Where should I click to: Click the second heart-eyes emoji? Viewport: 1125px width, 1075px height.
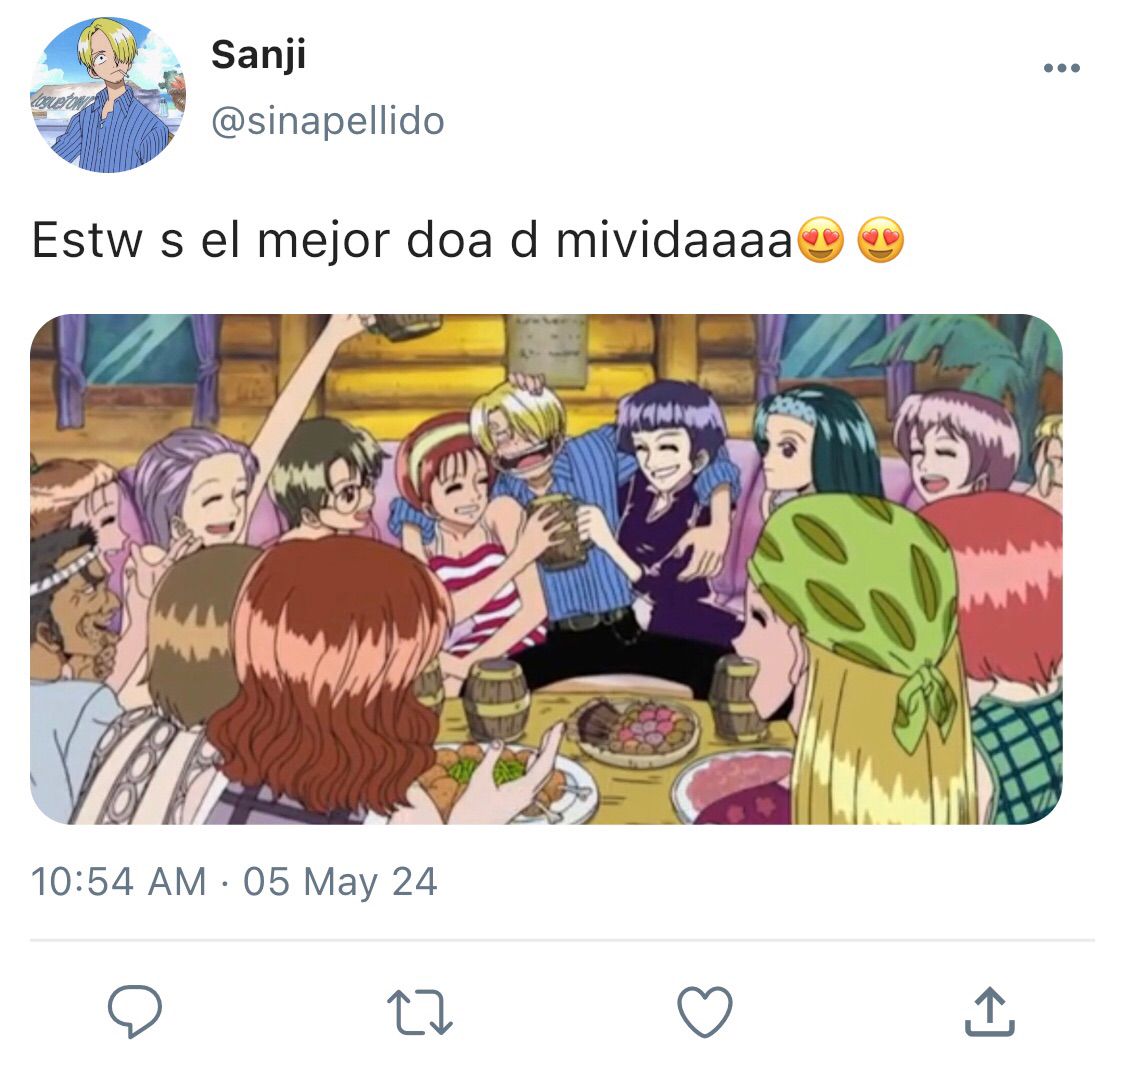[880, 240]
